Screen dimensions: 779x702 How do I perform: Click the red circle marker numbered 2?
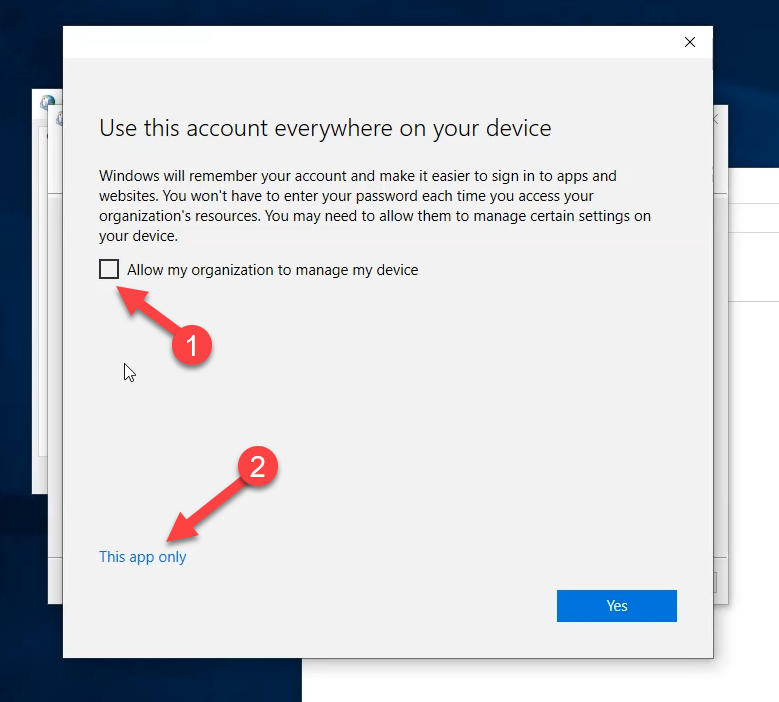click(257, 468)
